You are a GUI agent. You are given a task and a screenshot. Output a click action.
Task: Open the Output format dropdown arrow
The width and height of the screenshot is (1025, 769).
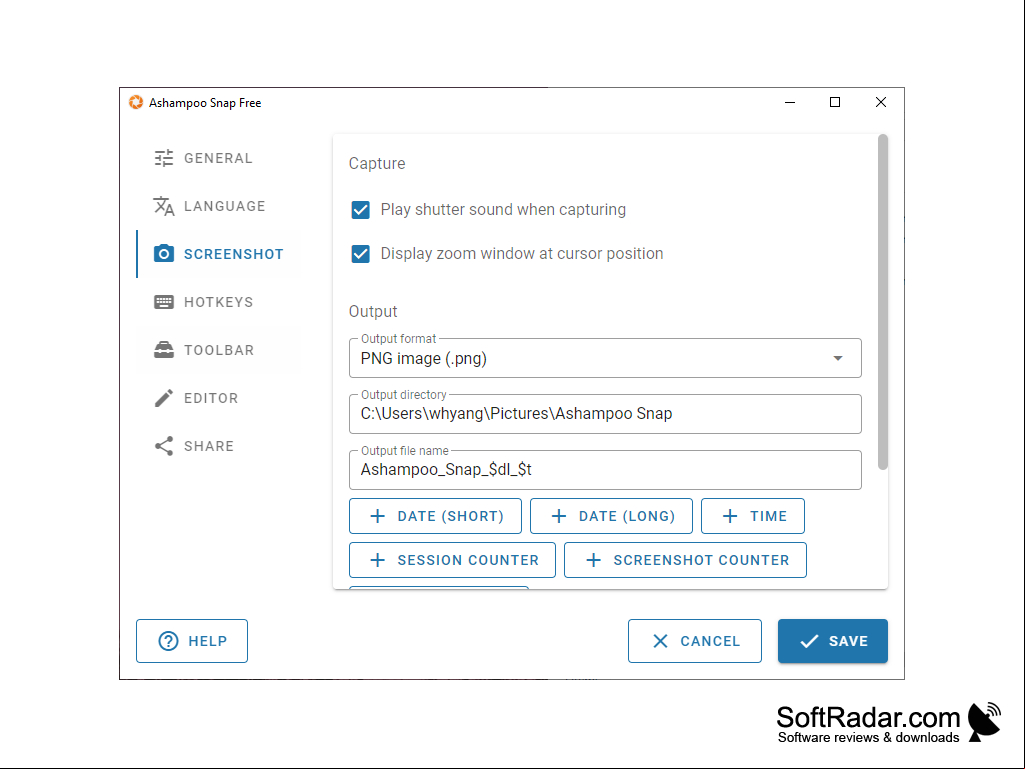click(x=837, y=358)
